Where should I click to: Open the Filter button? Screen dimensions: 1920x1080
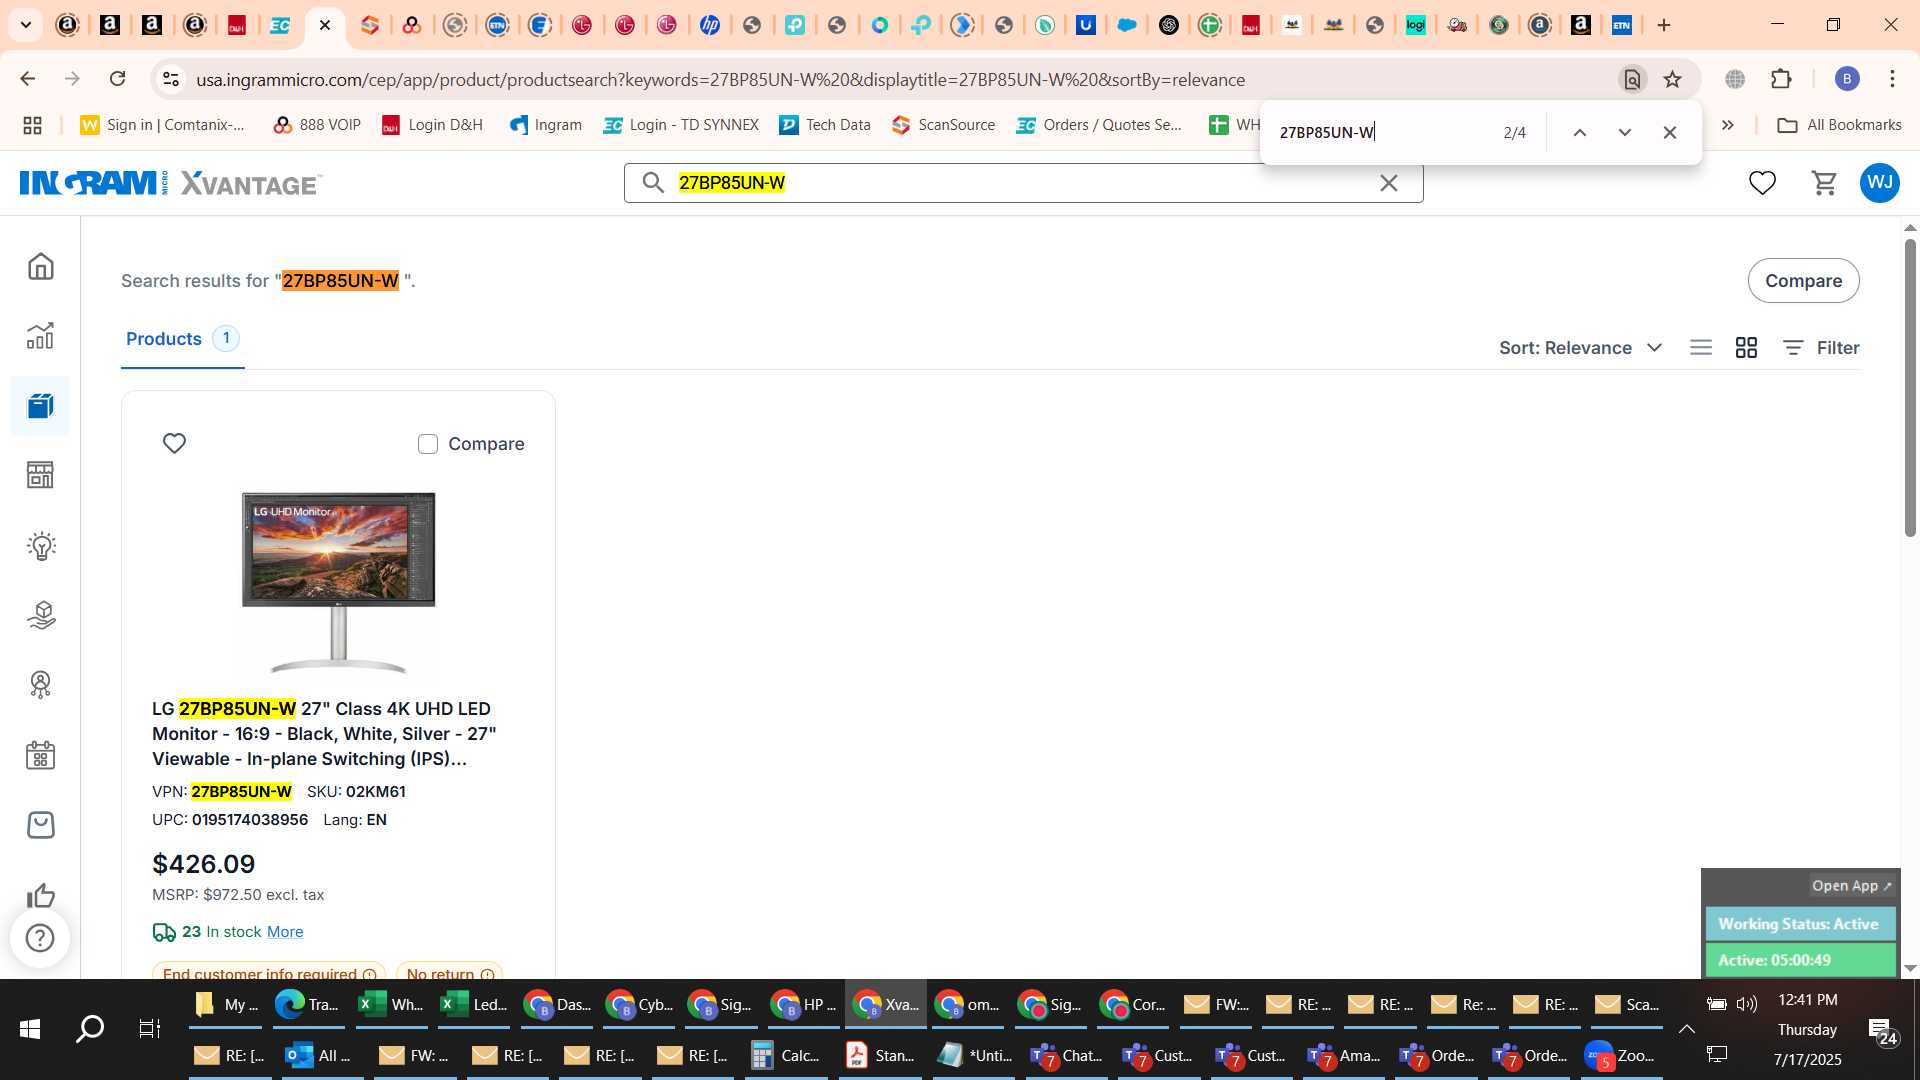tap(1821, 348)
